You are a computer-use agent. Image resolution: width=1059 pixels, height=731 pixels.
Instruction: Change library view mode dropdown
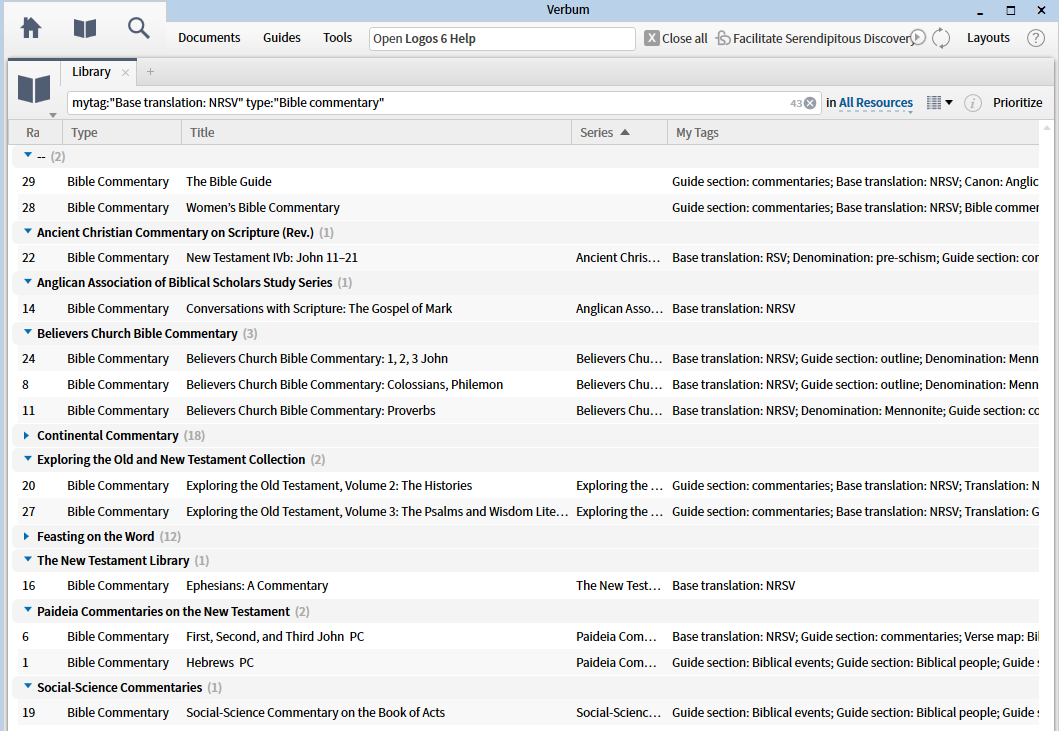click(x=939, y=103)
